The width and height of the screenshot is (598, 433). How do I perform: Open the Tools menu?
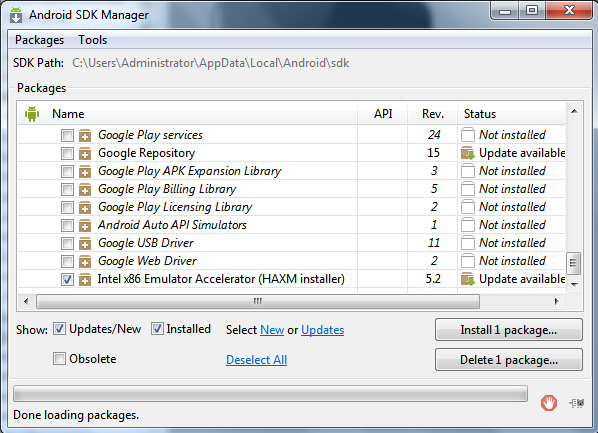(93, 40)
